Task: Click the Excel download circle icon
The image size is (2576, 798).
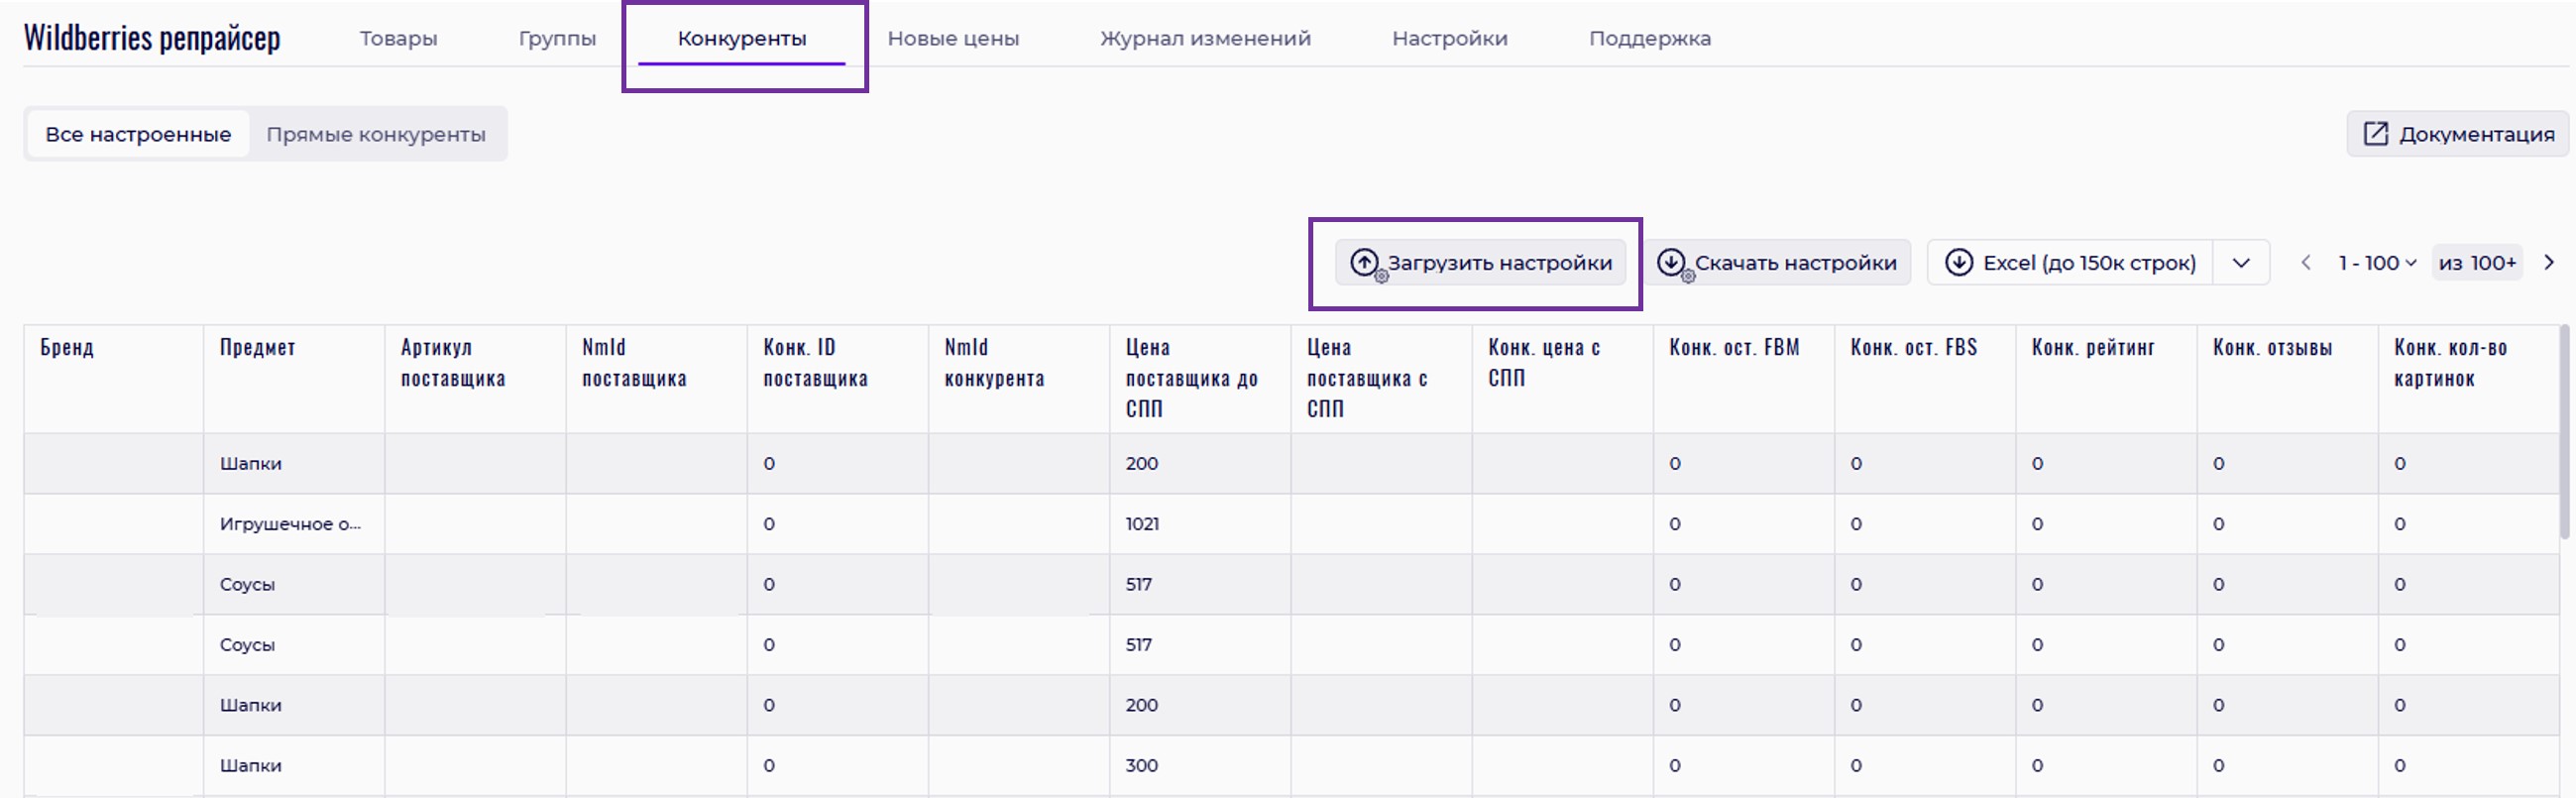Action: point(1958,263)
